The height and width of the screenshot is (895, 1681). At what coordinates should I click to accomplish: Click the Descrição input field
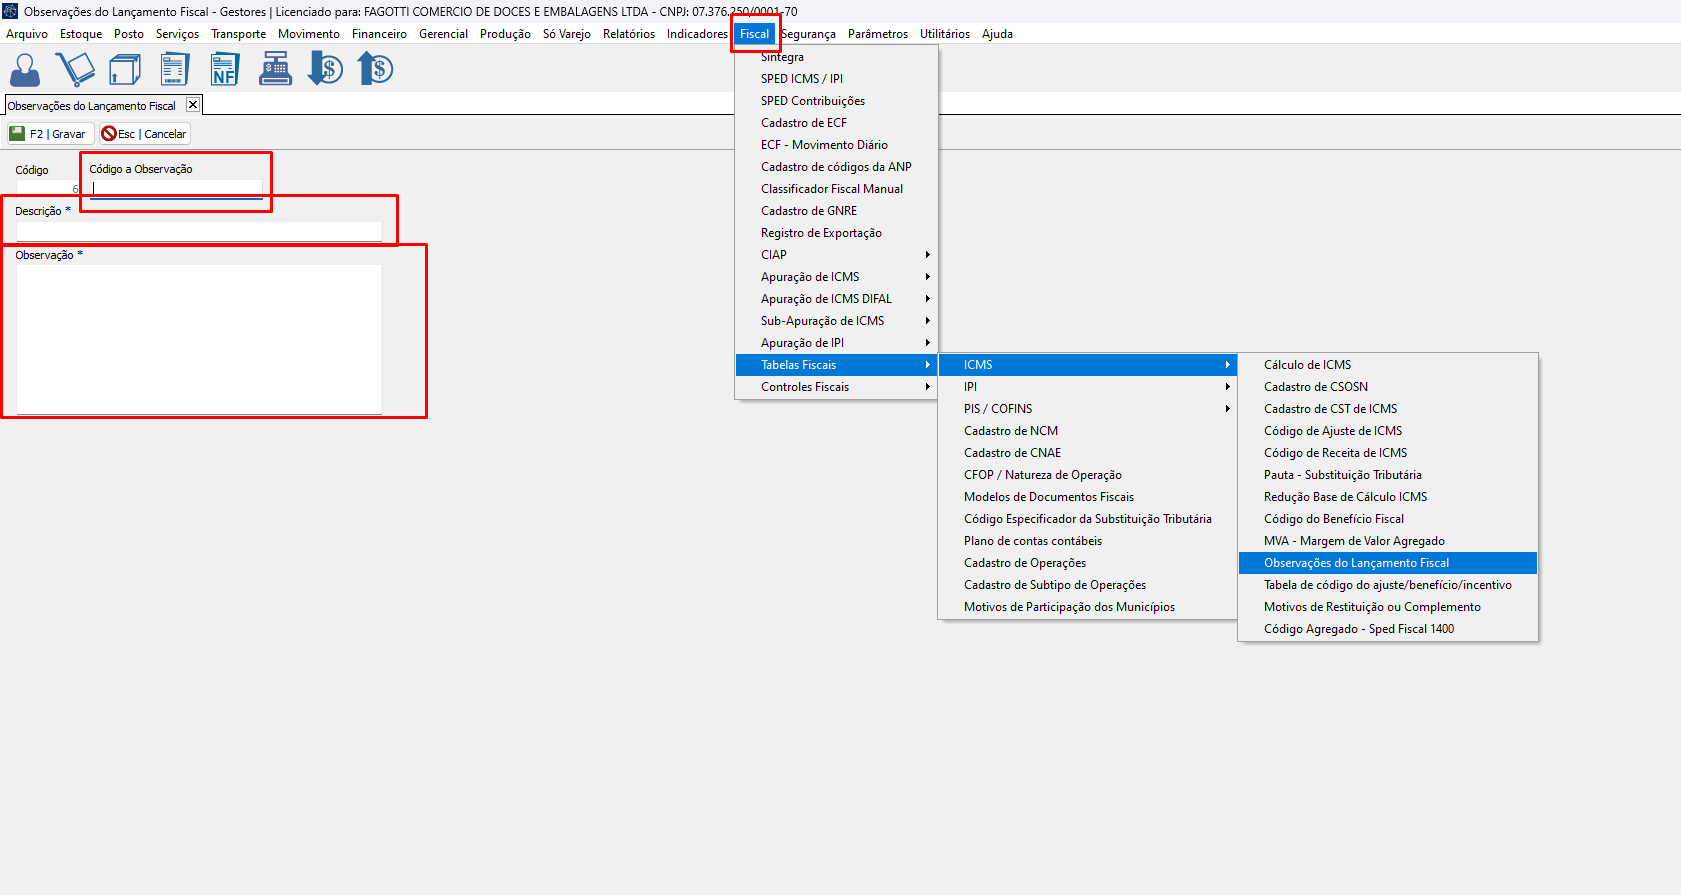coord(199,231)
